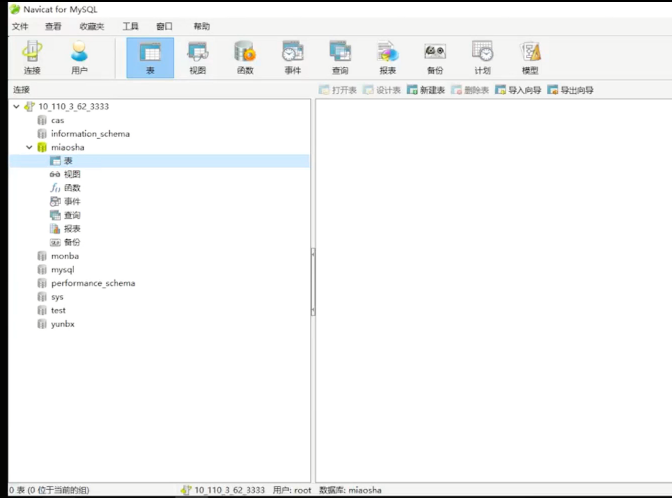Select the Table (表) toolbar icon
Viewport: 672px width, 498px height.
(x=150, y=57)
